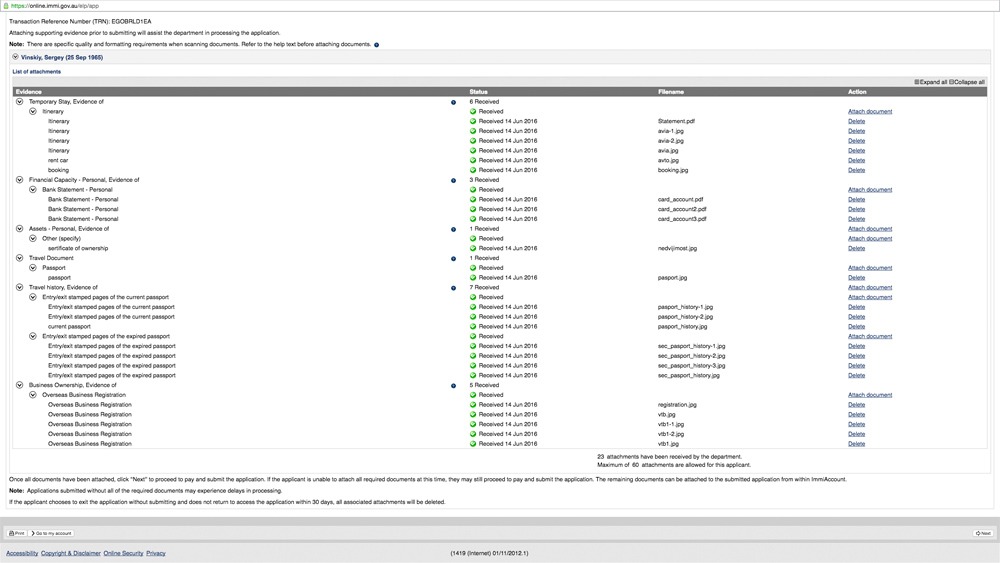Delete the card_account2.pdf attachment
This screenshot has width=1000, height=563.
tap(856, 209)
